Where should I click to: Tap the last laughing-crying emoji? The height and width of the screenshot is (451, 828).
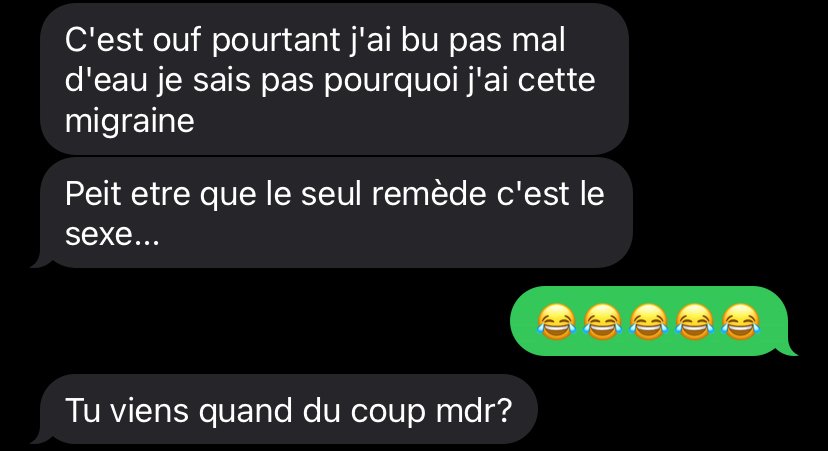pos(740,322)
